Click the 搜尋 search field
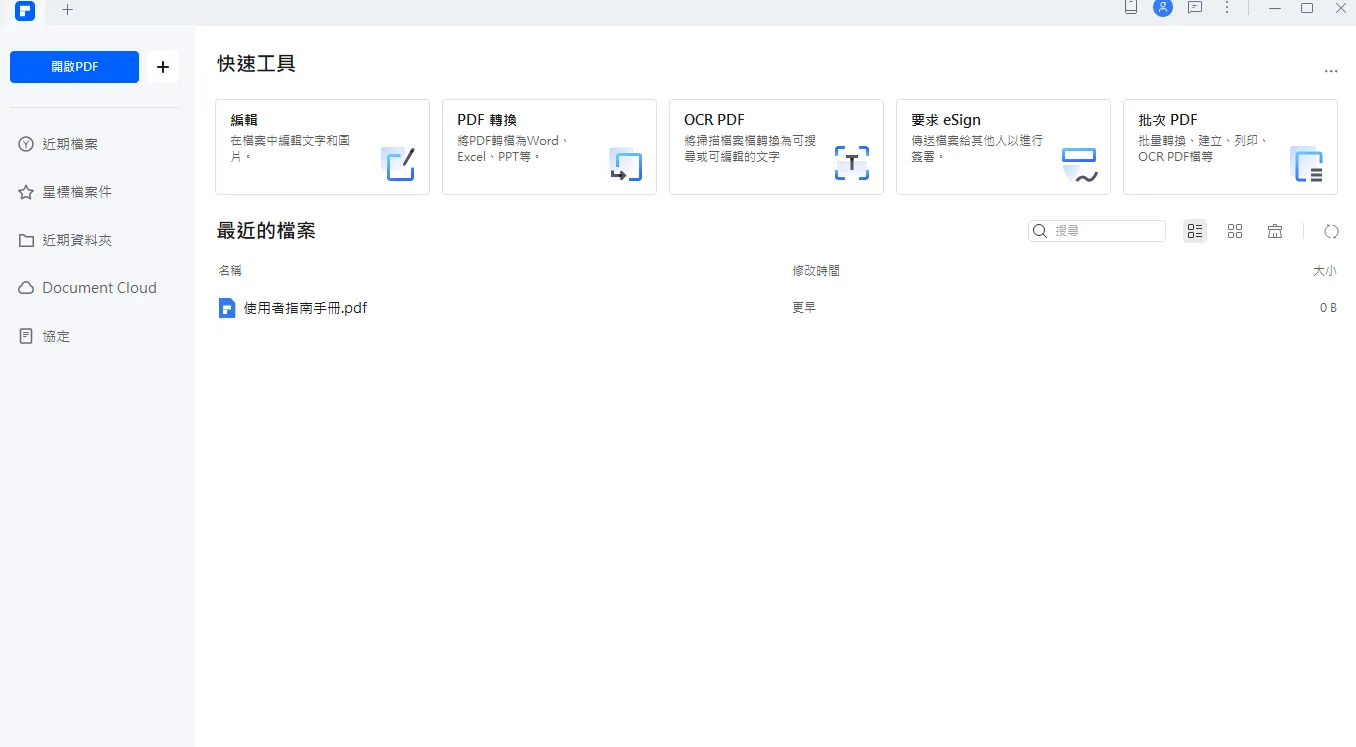This screenshot has height=747, width=1356. [1097, 231]
